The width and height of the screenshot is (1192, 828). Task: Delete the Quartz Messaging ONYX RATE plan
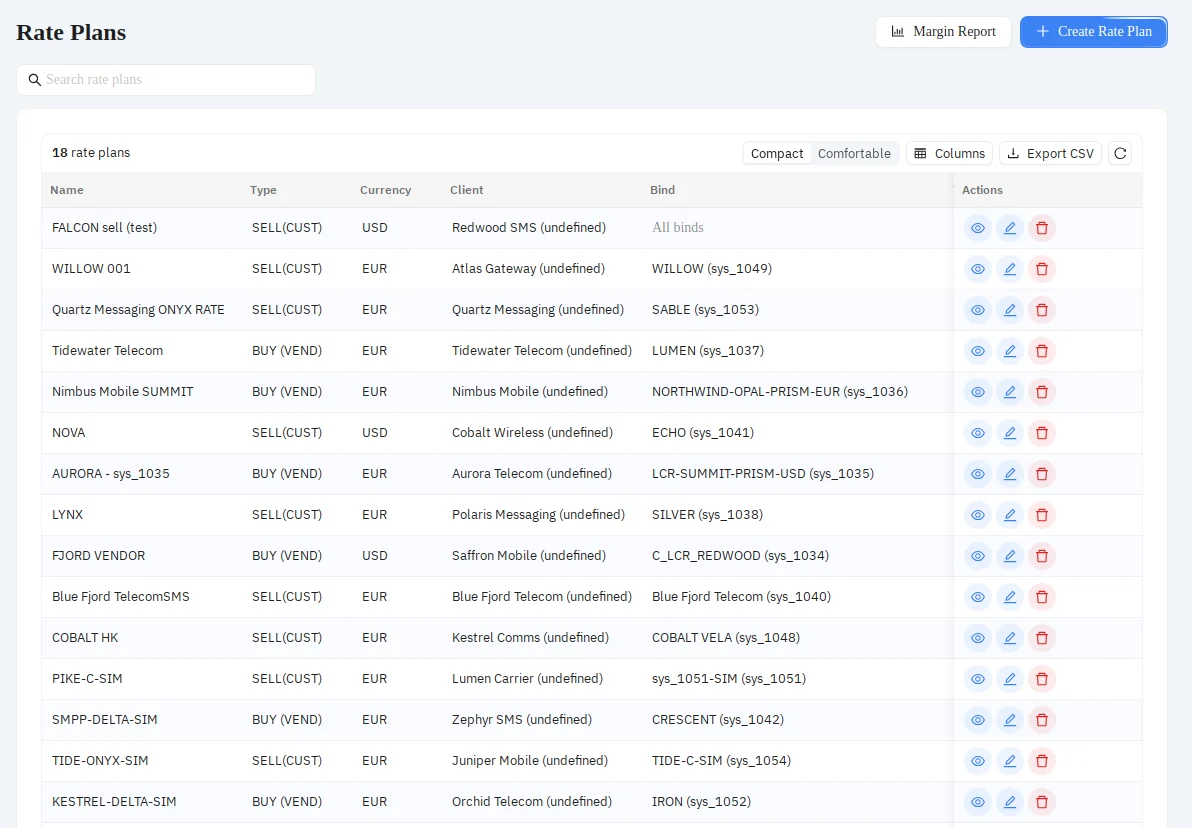coord(1041,310)
